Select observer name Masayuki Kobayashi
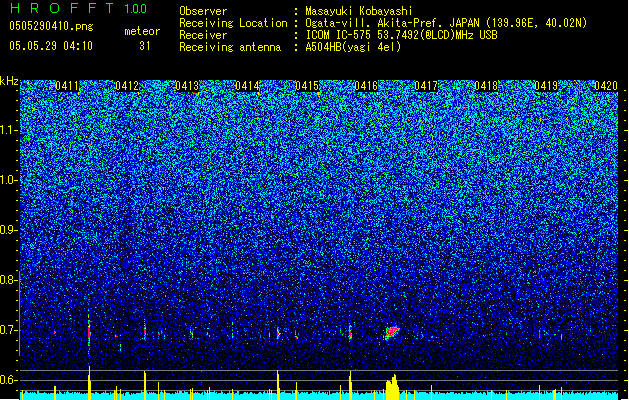Screen dimensions: 629x400 [359, 11]
